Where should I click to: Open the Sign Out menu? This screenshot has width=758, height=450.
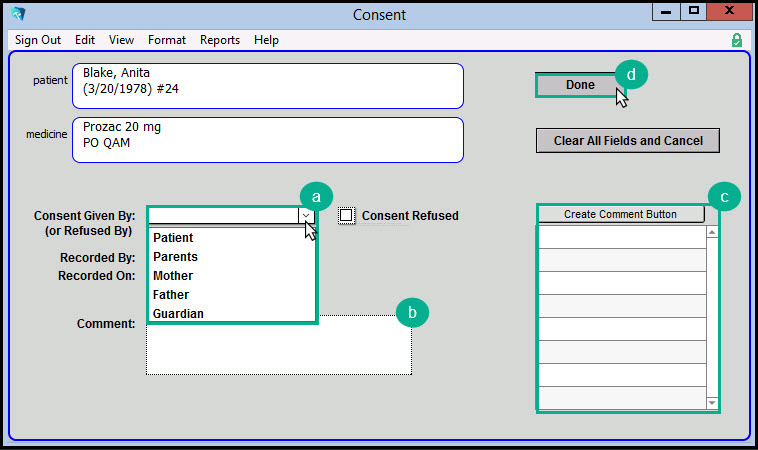[37, 40]
